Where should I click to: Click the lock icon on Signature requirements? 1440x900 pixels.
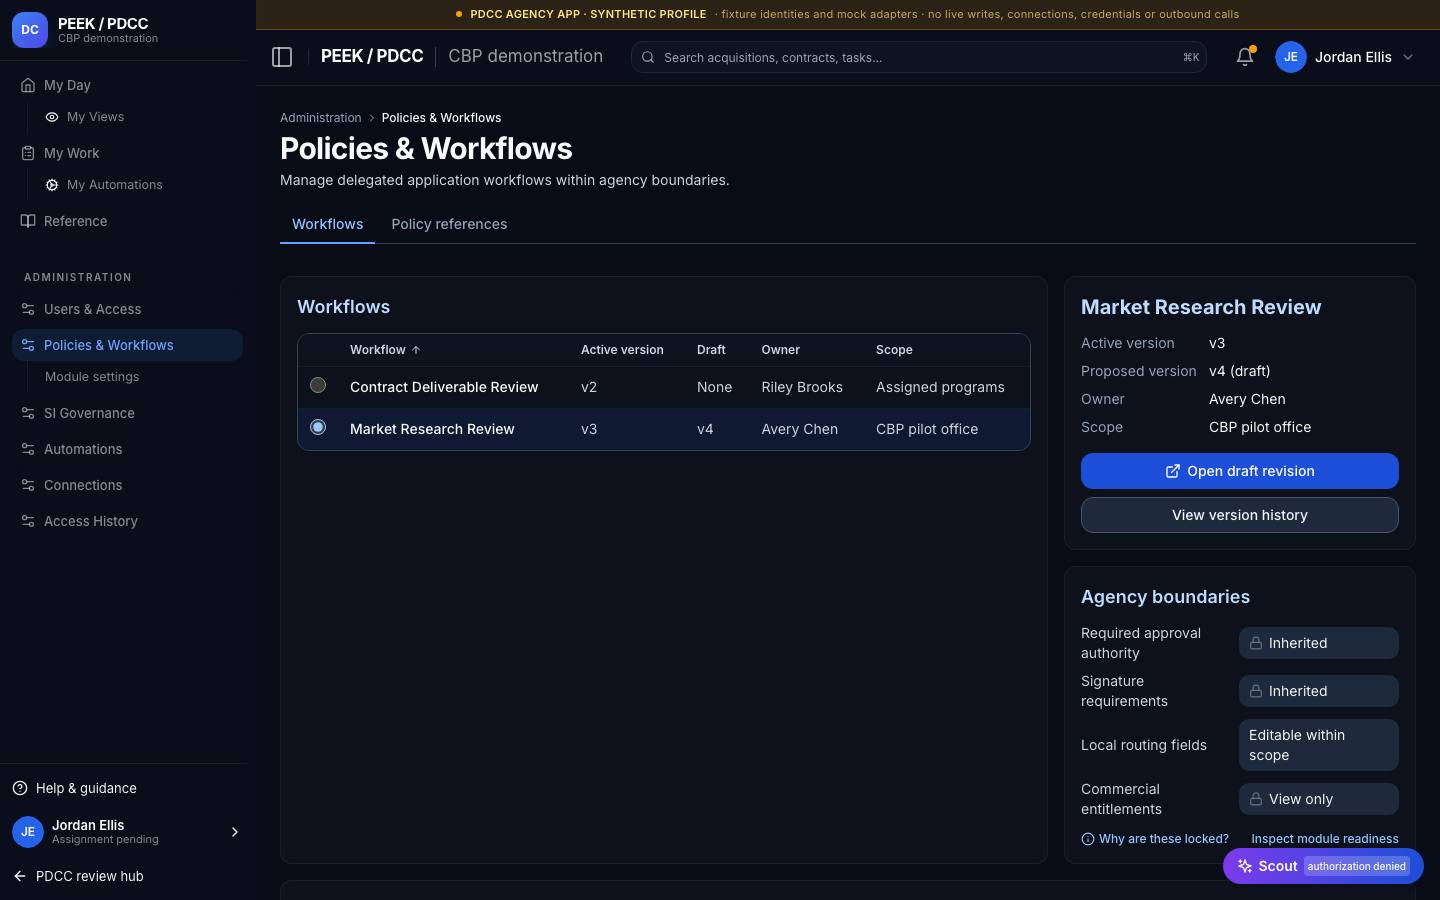click(1256, 691)
